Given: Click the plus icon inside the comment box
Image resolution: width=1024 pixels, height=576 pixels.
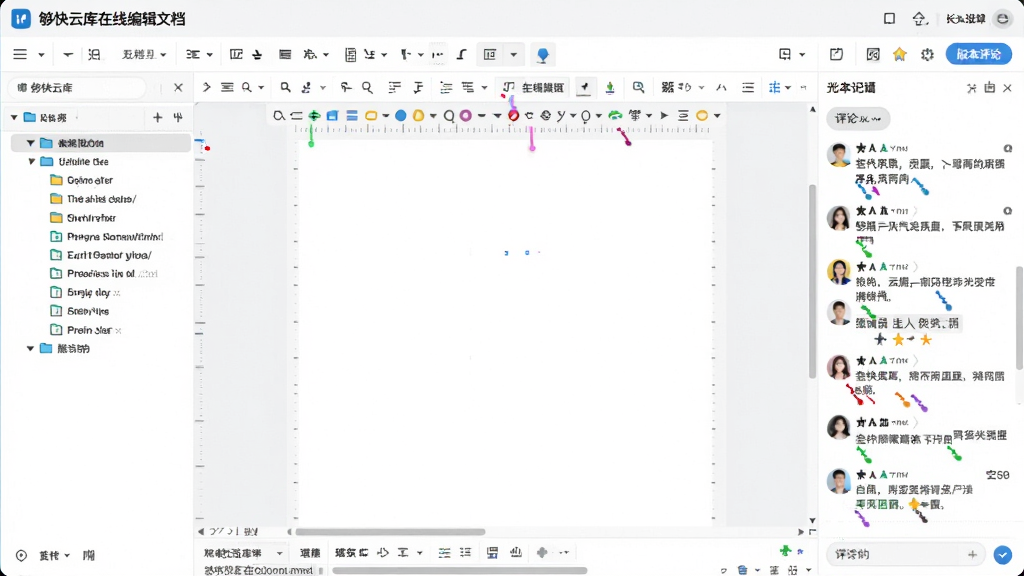Looking at the screenshot, I should [x=972, y=554].
